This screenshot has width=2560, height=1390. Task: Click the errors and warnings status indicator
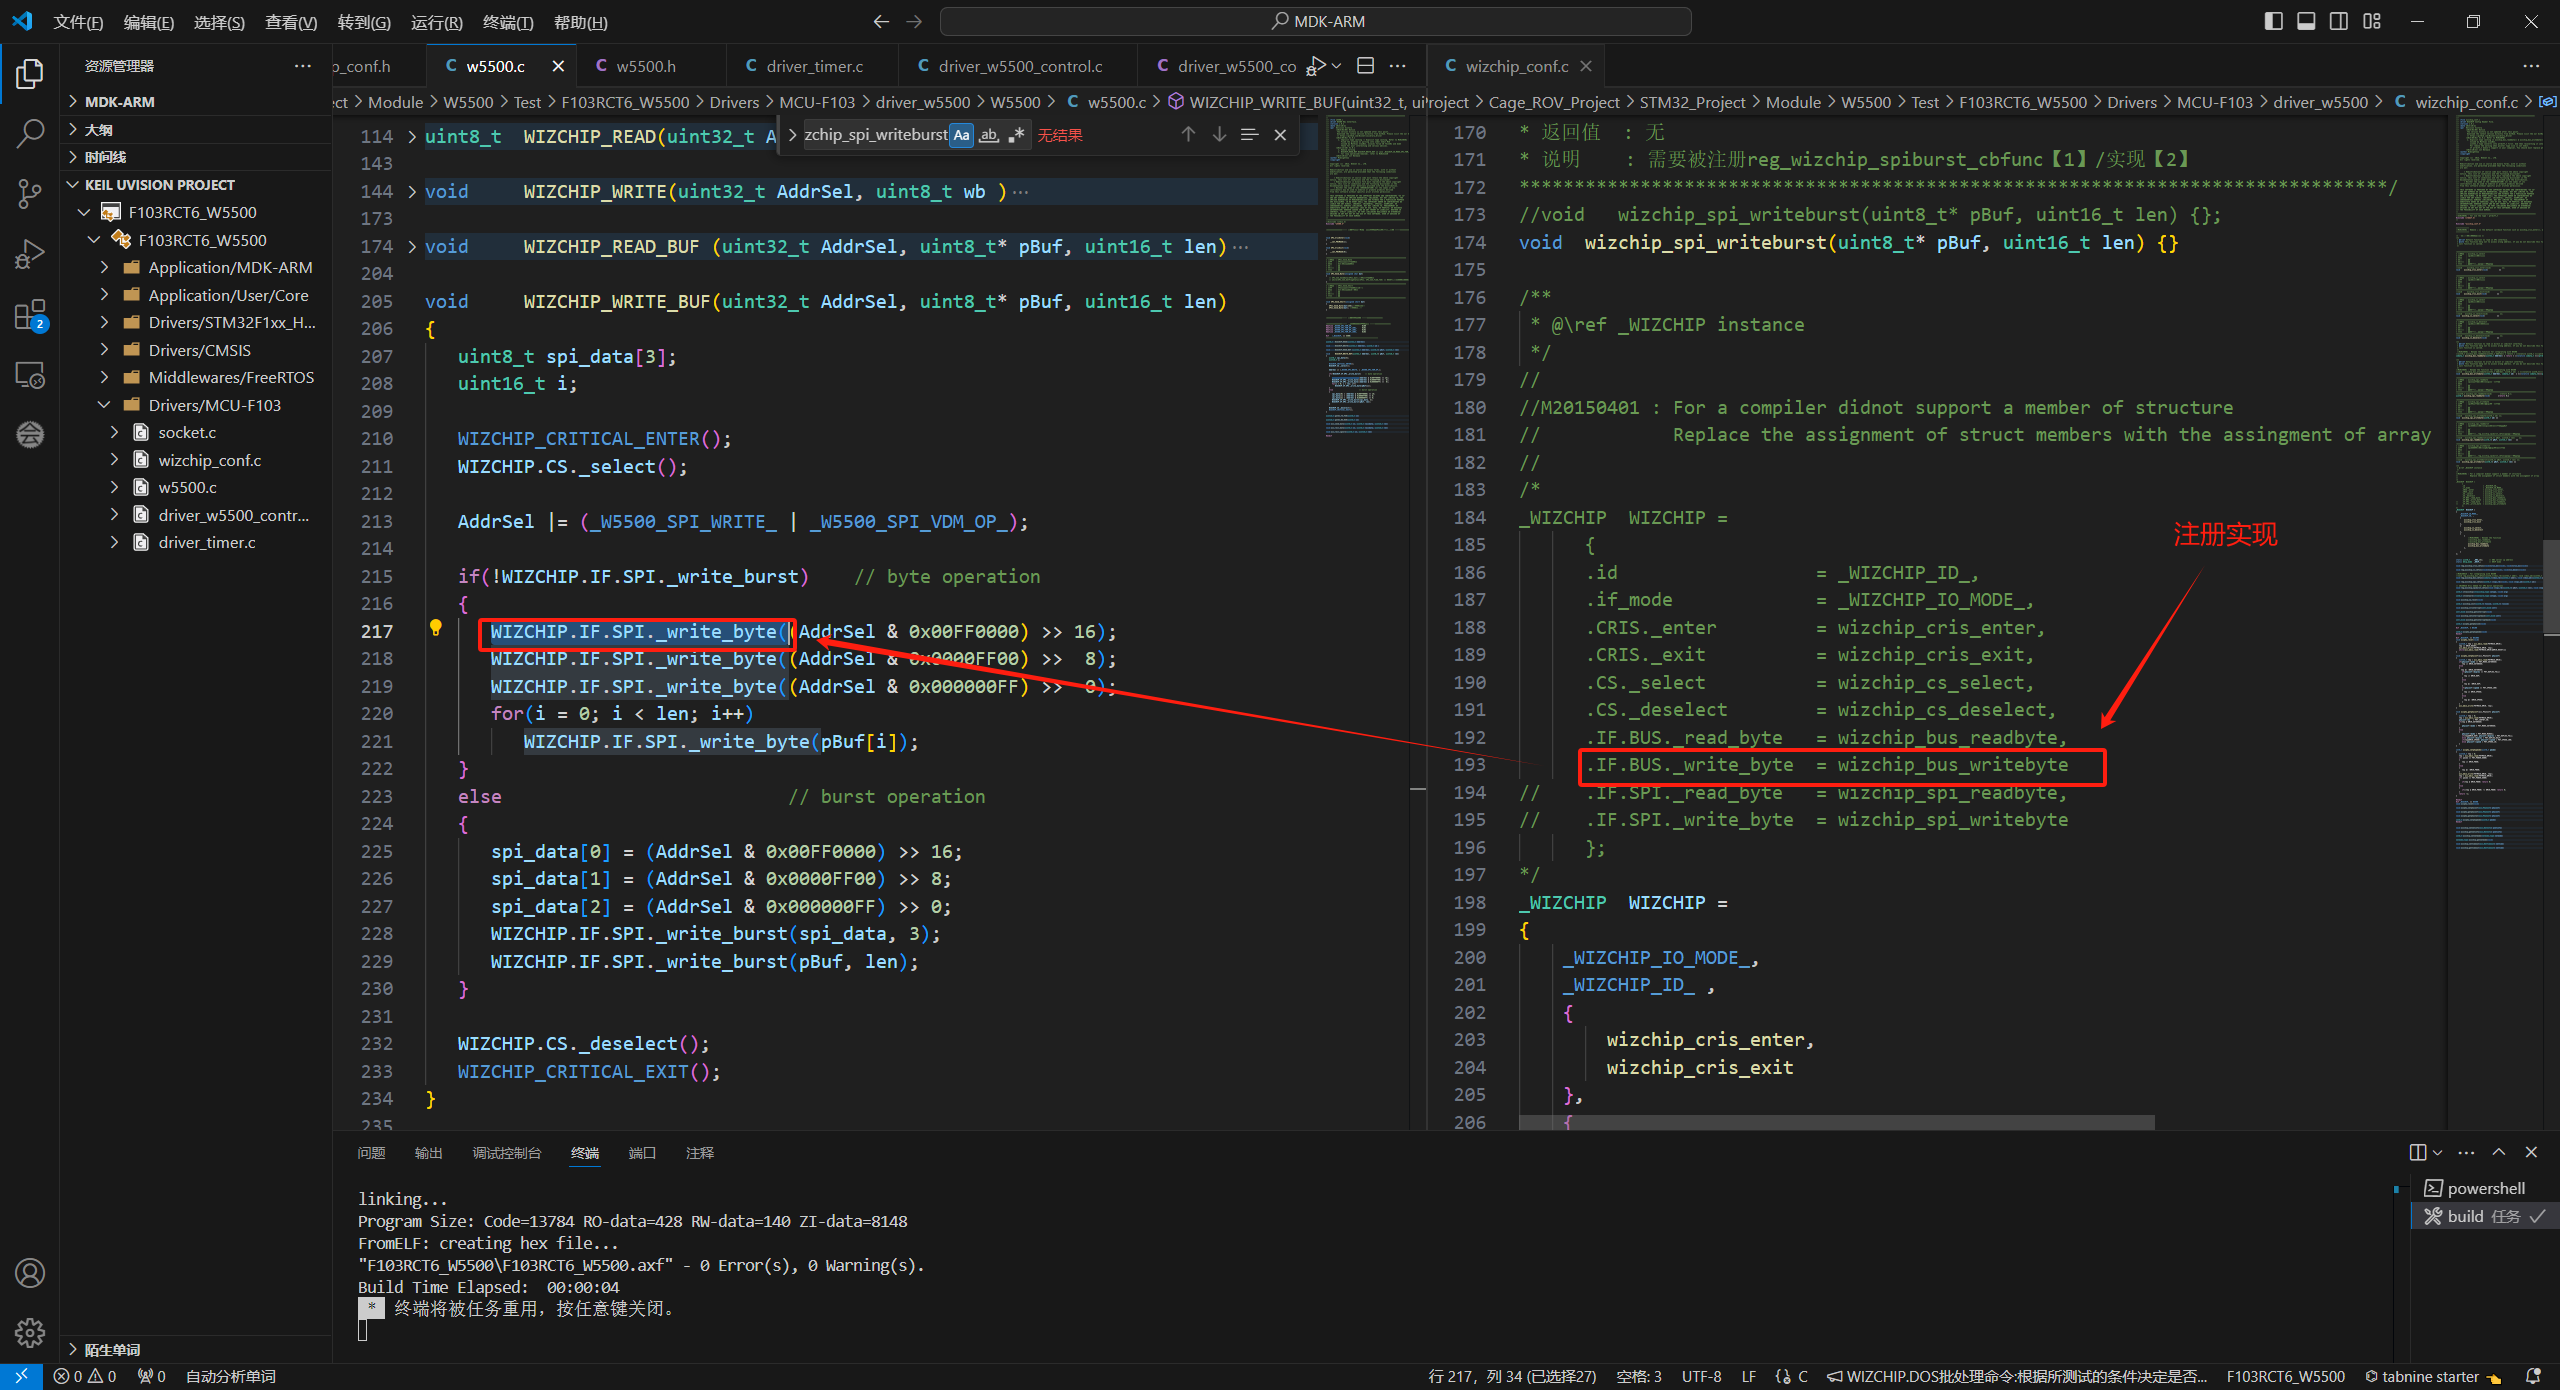tap(85, 1377)
